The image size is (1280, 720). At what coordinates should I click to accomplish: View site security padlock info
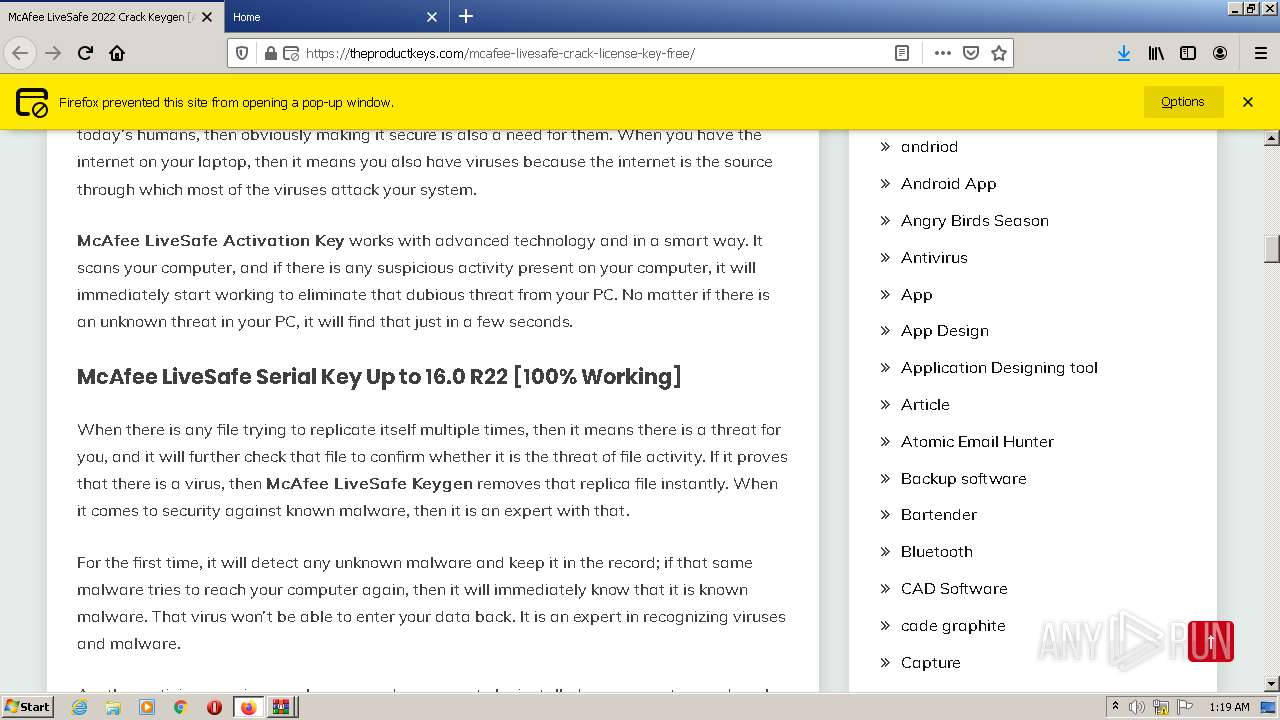tap(270, 53)
